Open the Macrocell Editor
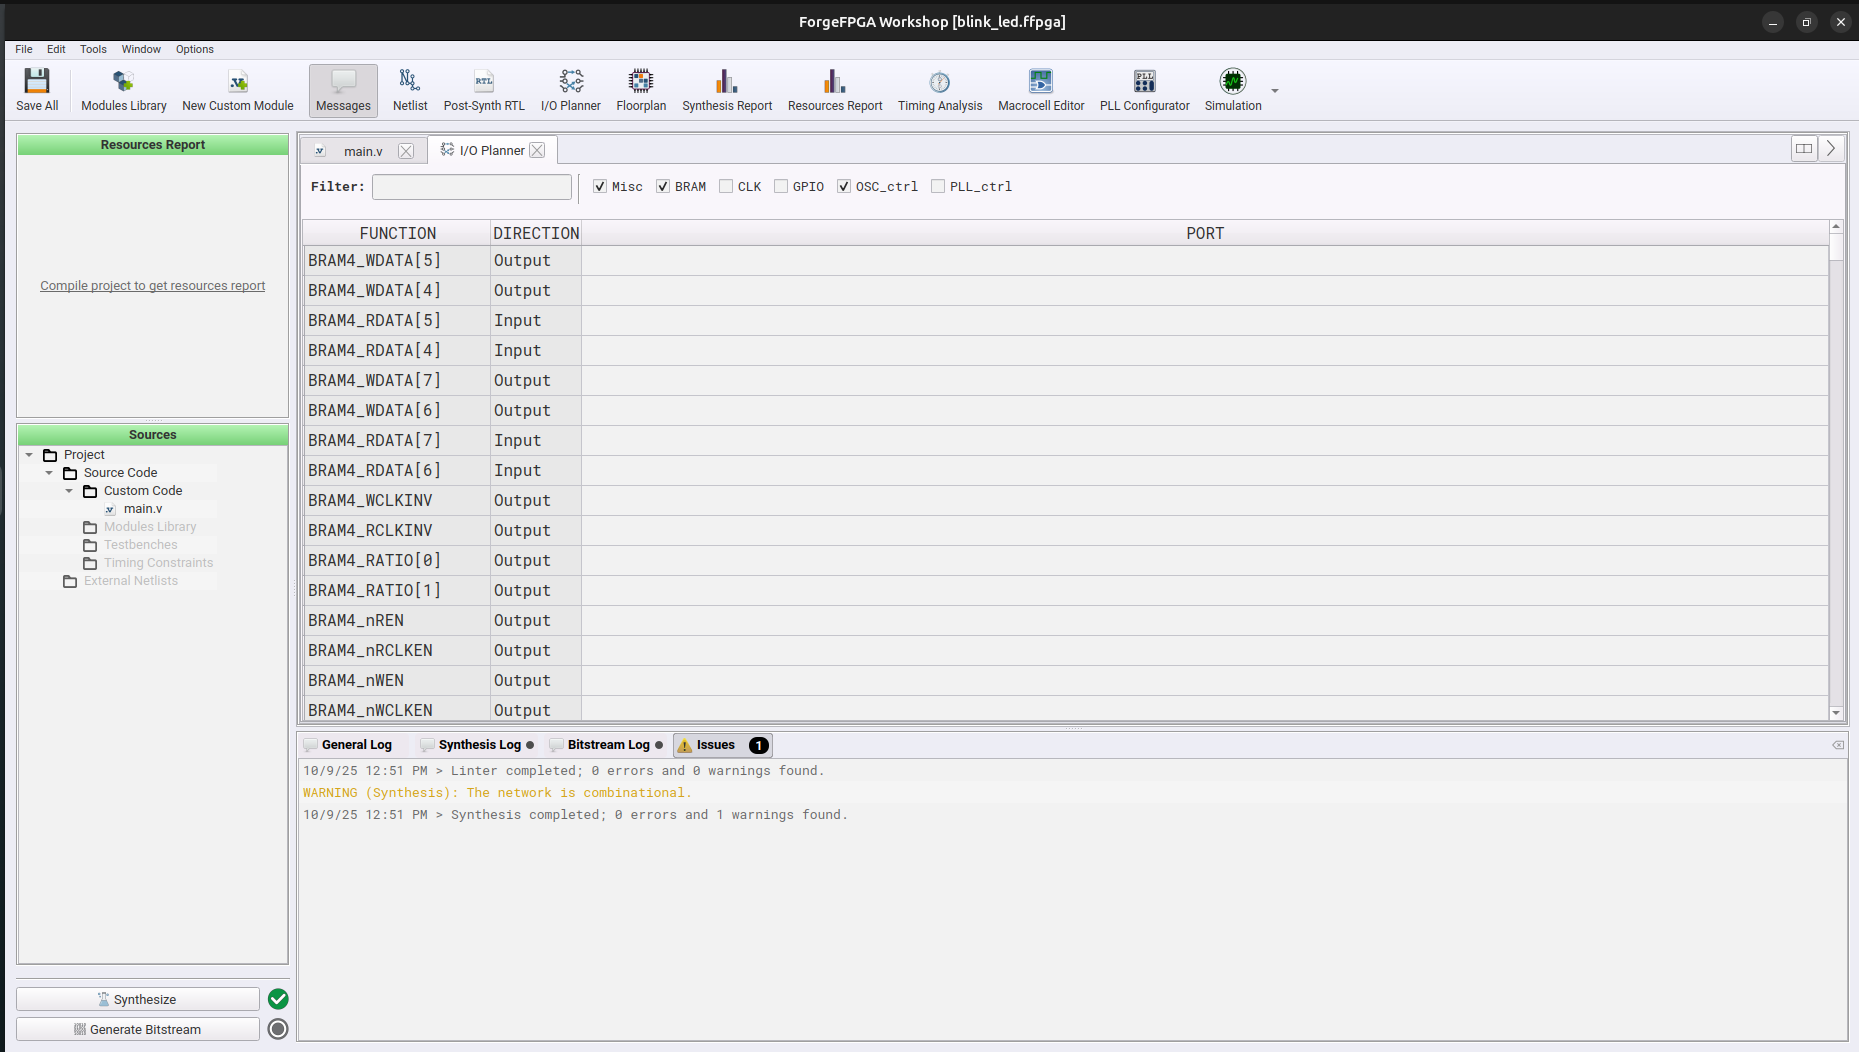1859x1052 pixels. (1040, 90)
